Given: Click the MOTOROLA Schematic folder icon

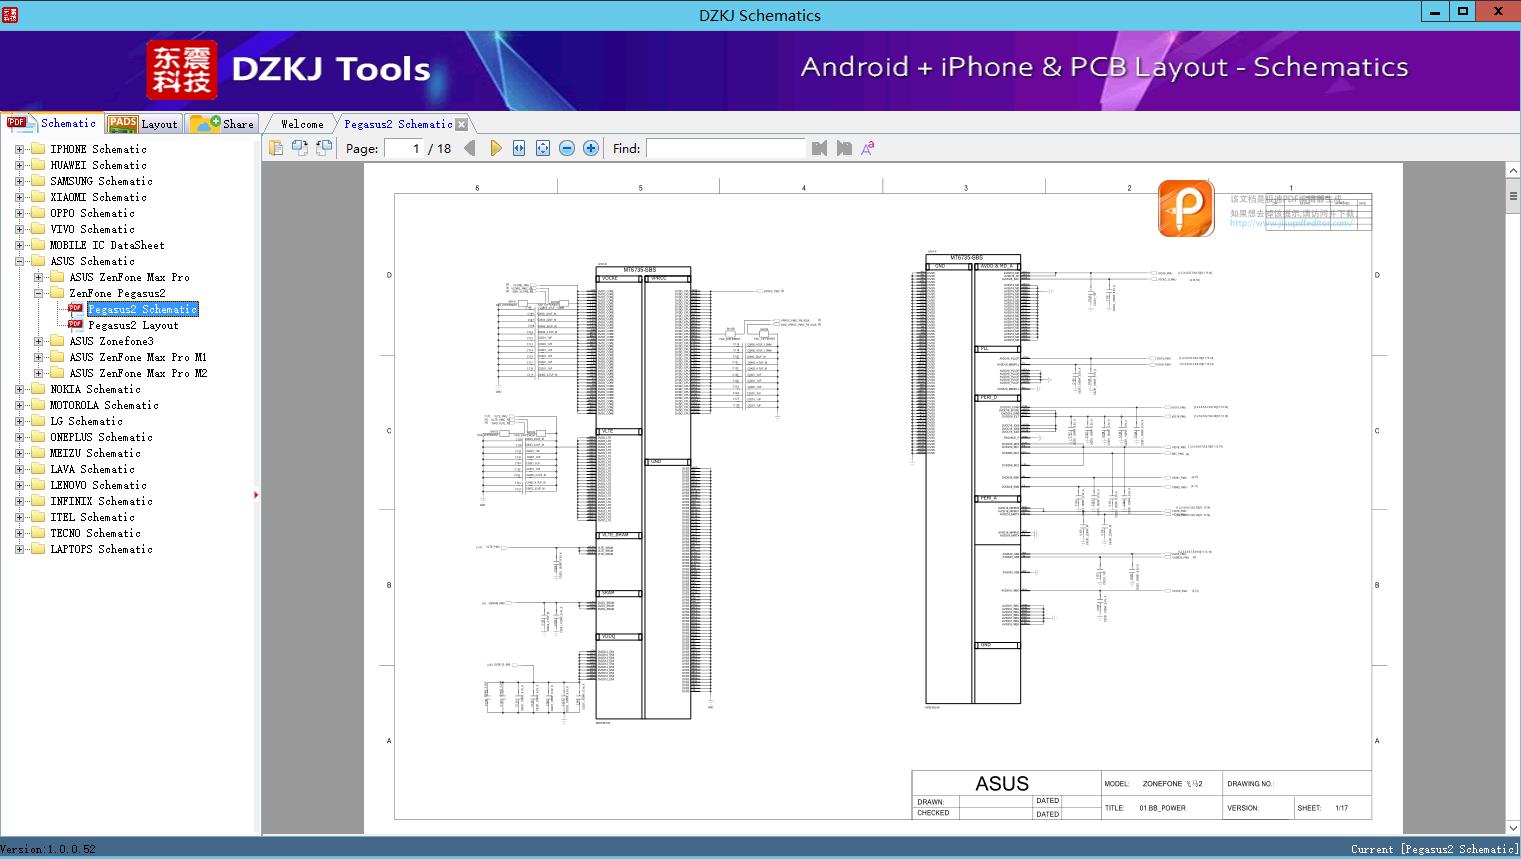Looking at the screenshot, I should pyautogui.click(x=38, y=405).
